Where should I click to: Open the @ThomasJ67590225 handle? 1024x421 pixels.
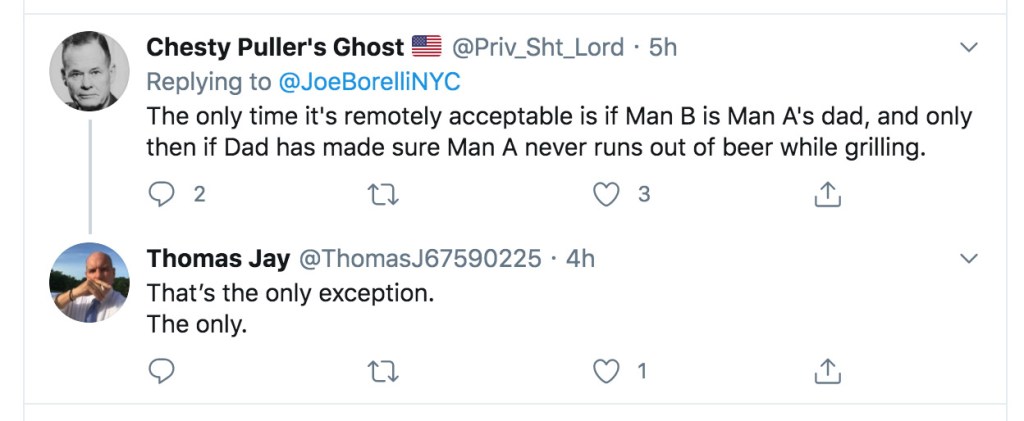421,259
